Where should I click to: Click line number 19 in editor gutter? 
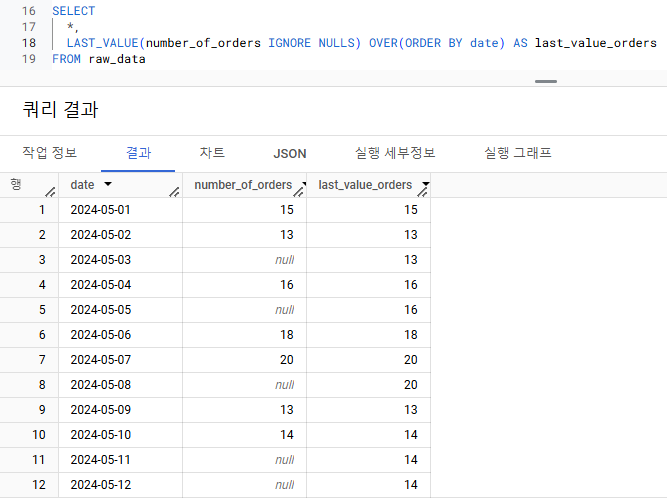tap(29, 59)
